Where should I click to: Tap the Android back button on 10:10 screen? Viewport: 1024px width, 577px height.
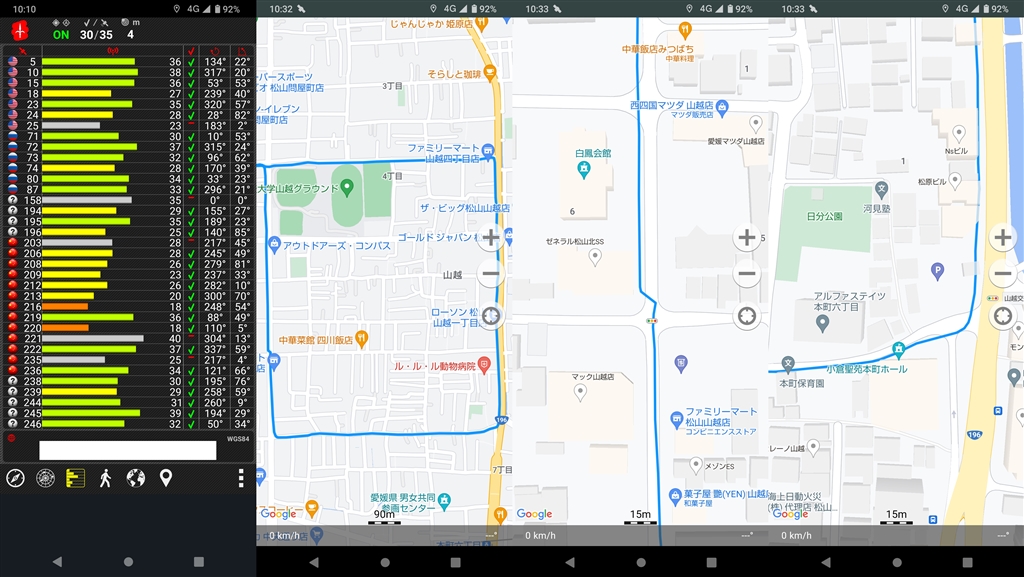[x=57, y=561]
